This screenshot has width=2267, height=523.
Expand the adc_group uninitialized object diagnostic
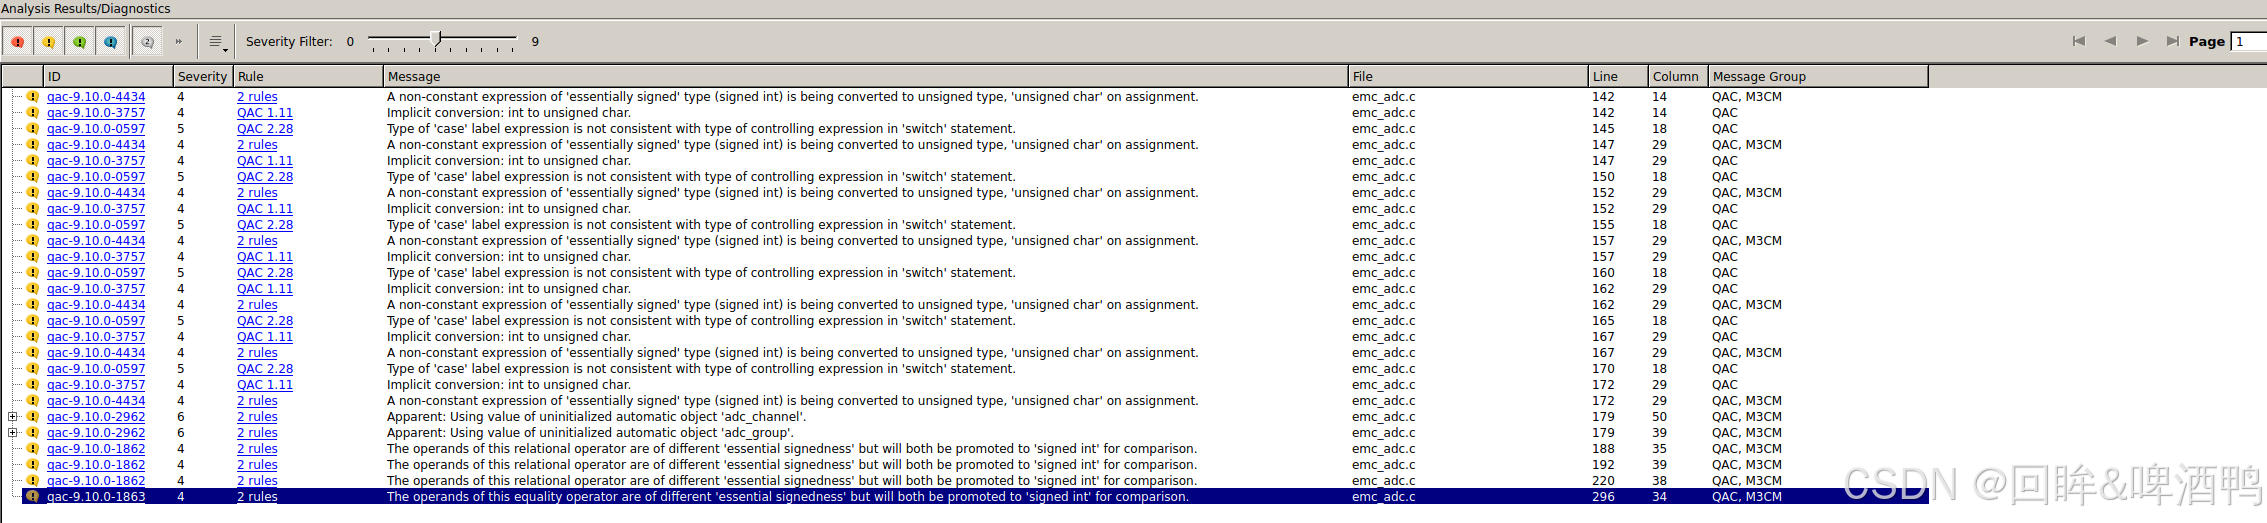pos(13,433)
